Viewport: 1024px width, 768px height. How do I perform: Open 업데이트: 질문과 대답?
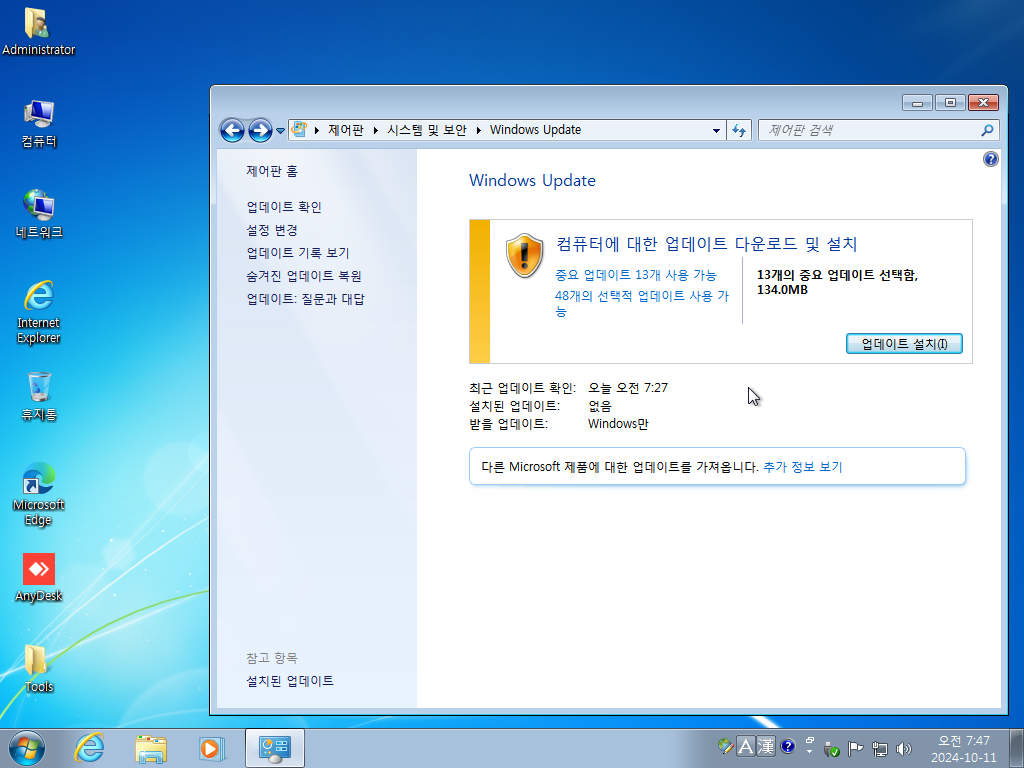[x=305, y=299]
